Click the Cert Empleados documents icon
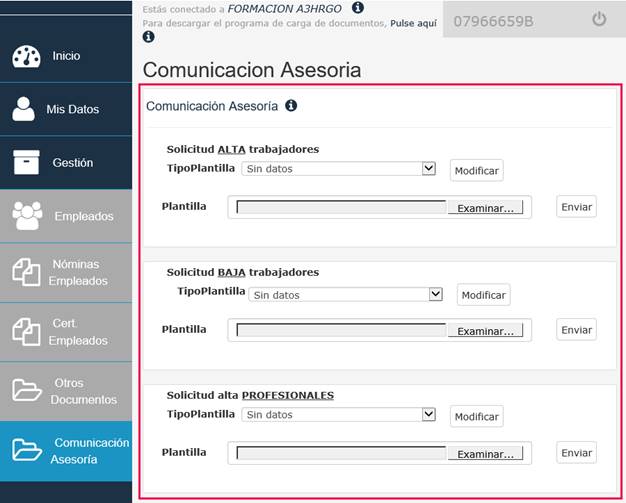 26,332
